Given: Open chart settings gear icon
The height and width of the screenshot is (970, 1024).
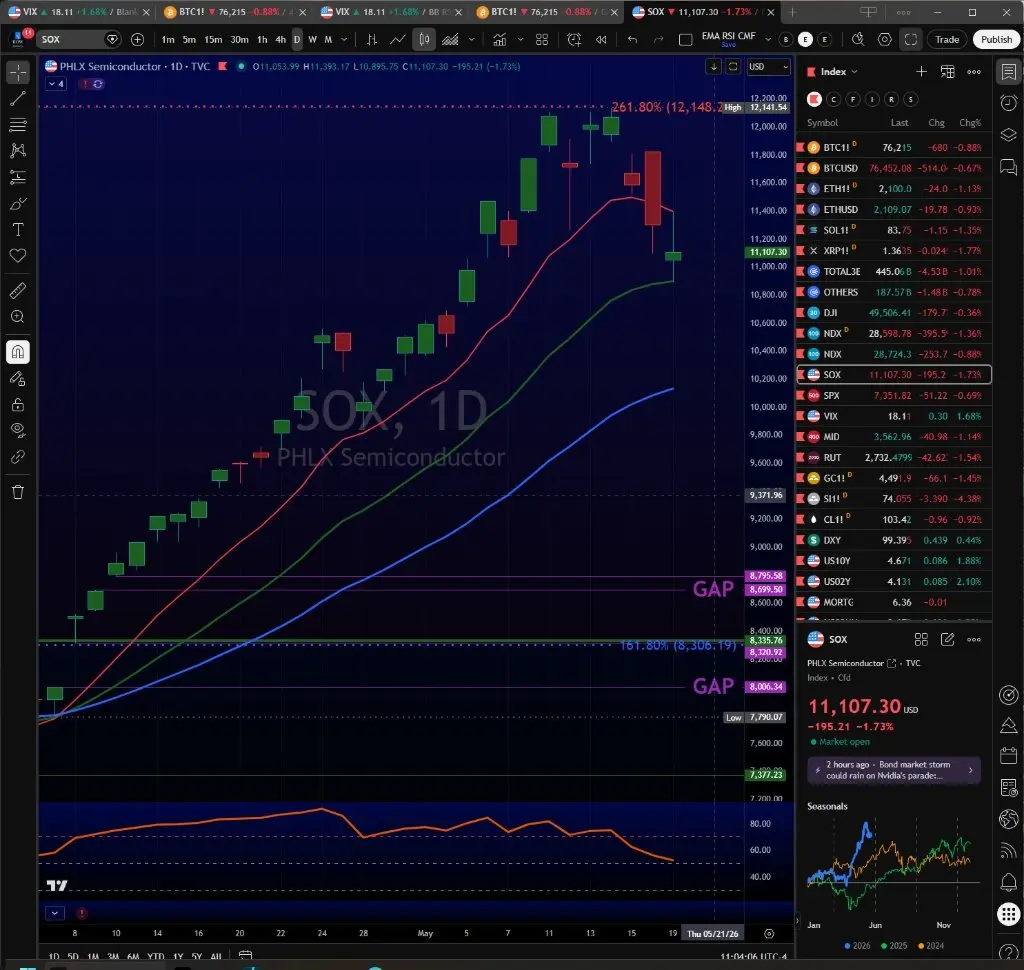Looking at the screenshot, I should [884, 40].
